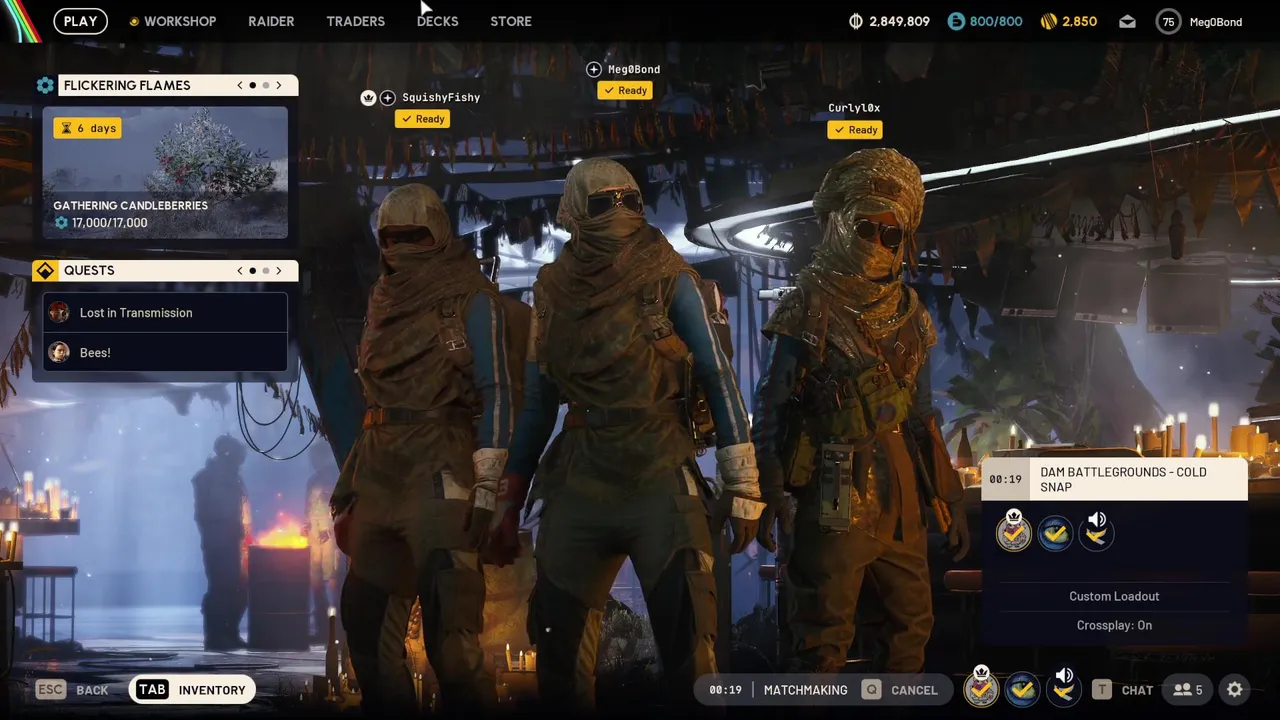This screenshot has height=720, width=1280.
Task: Click the coin currency balance 2.849.809
Action: 889,21
